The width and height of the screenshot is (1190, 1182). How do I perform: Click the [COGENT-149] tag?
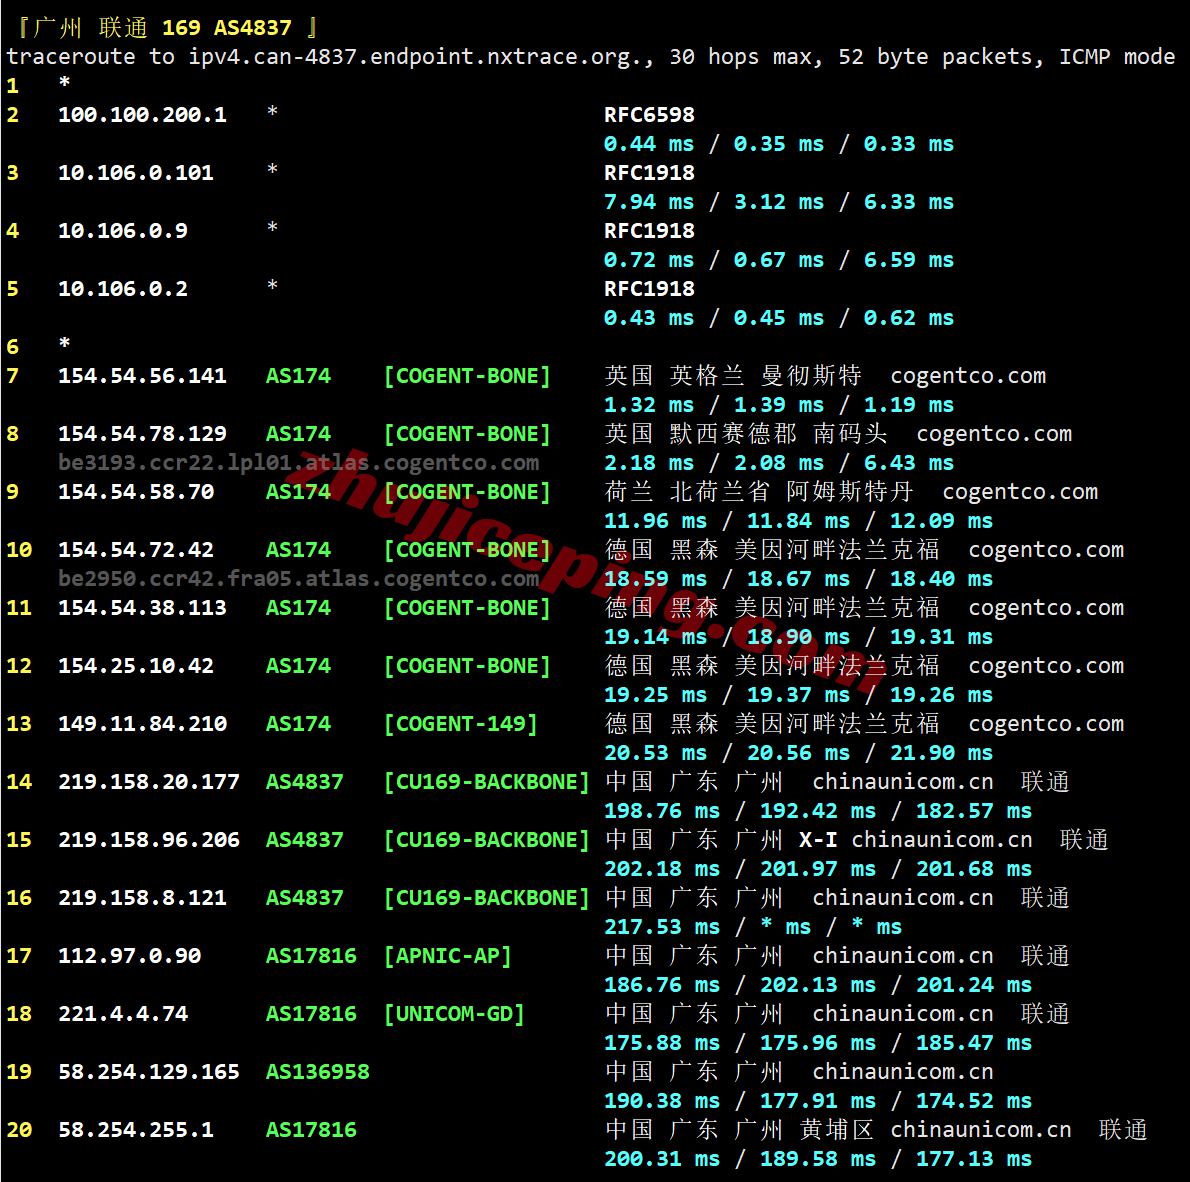pyautogui.click(x=461, y=723)
